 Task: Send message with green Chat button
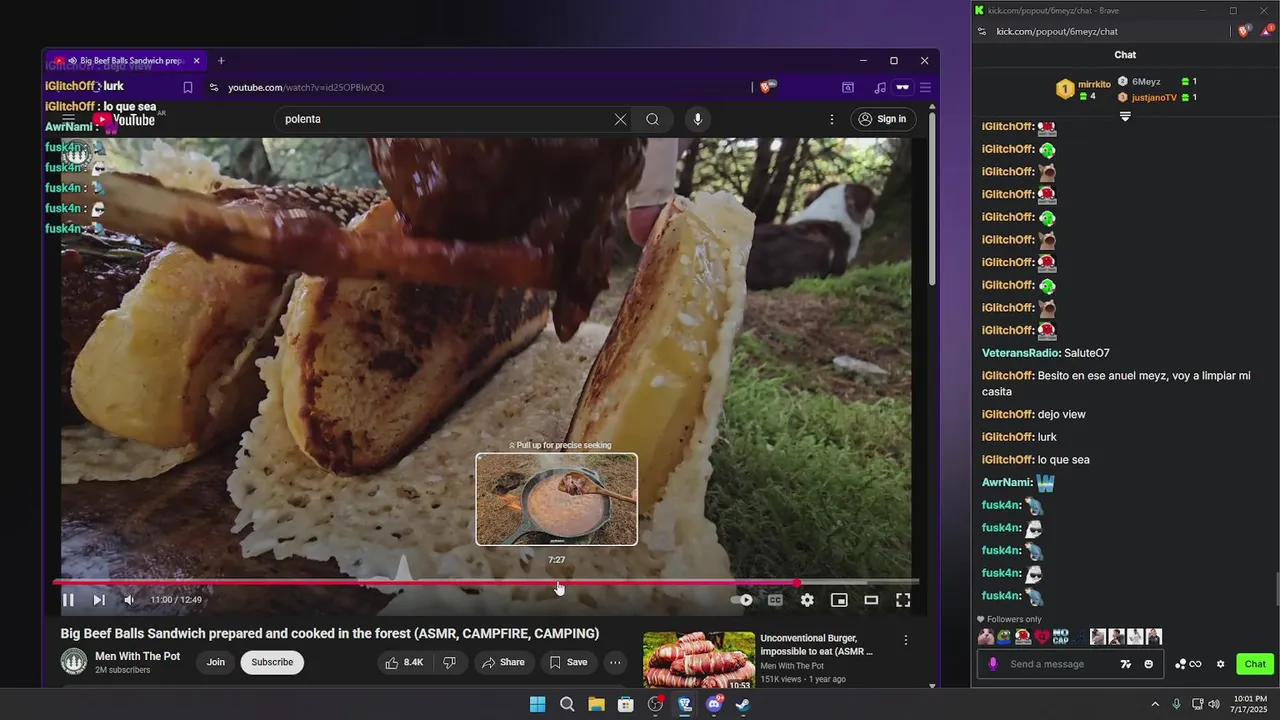point(1255,664)
